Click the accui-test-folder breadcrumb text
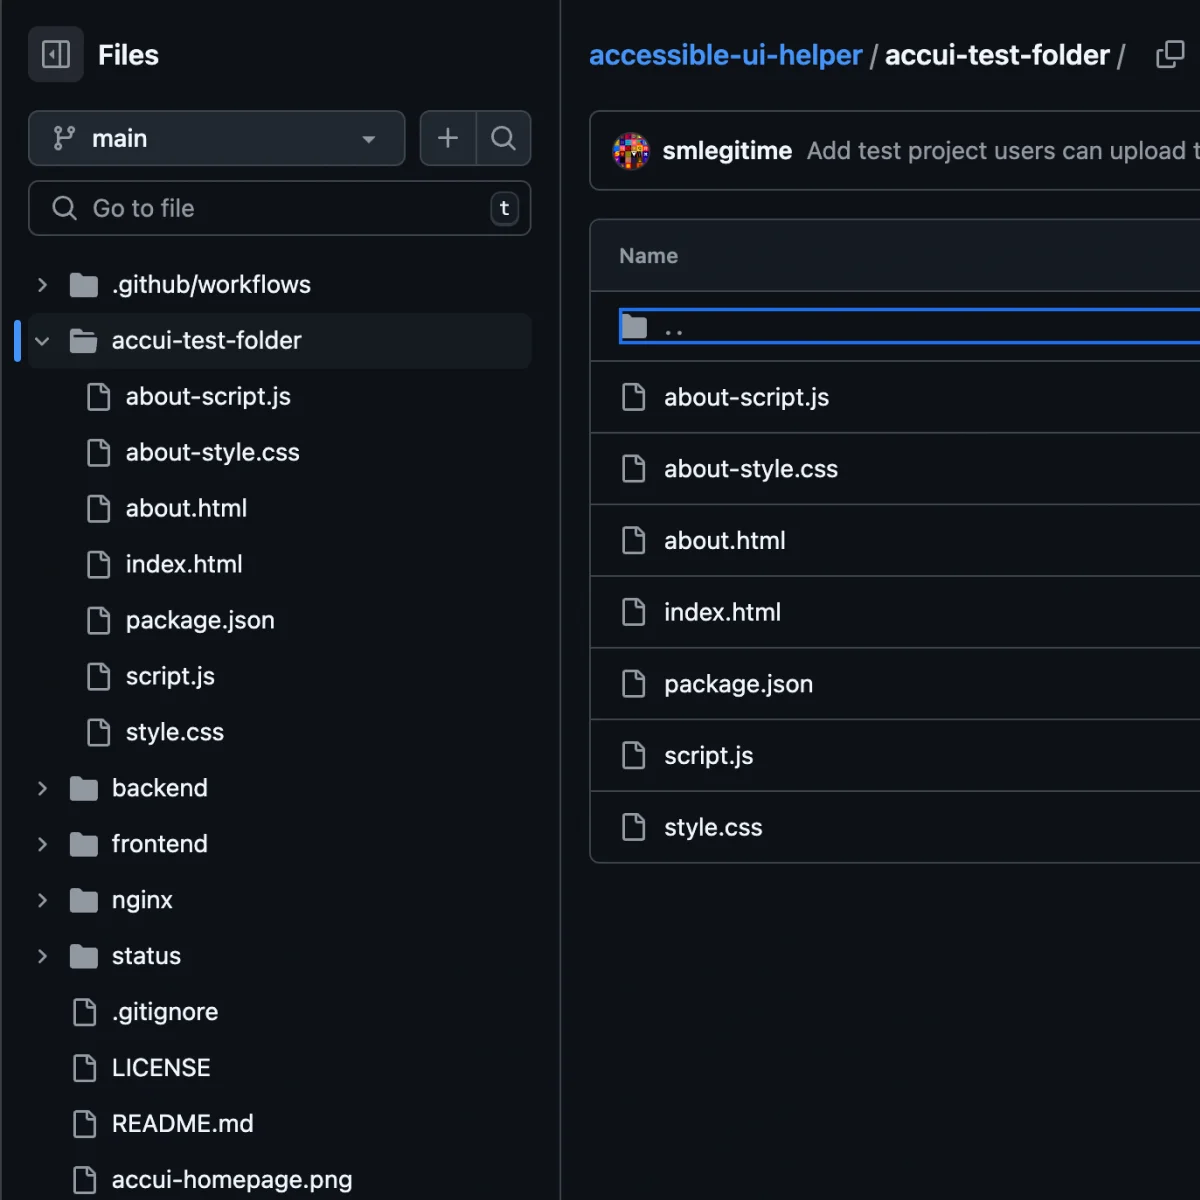This screenshot has height=1200, width=1200. [997, 55]
